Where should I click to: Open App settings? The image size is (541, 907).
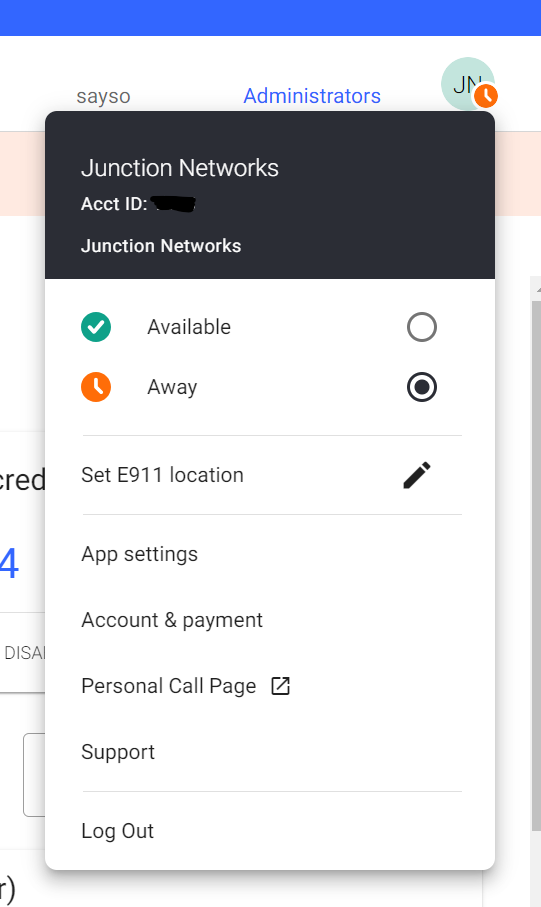click(270, 554)
